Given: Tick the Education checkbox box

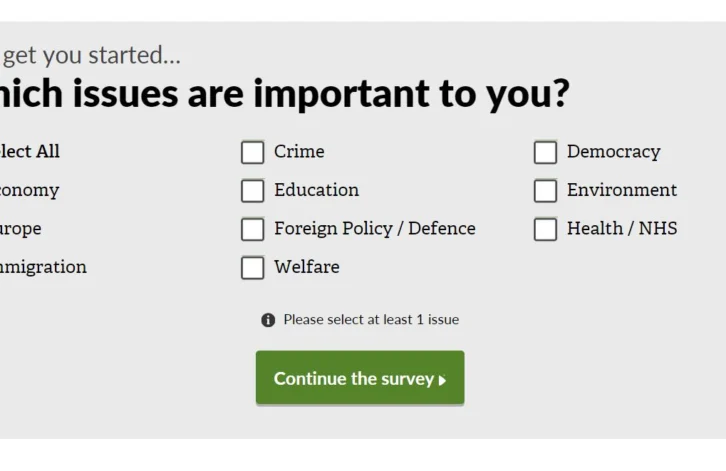Looking at the screenshot, I should click(x=252, y=190).
